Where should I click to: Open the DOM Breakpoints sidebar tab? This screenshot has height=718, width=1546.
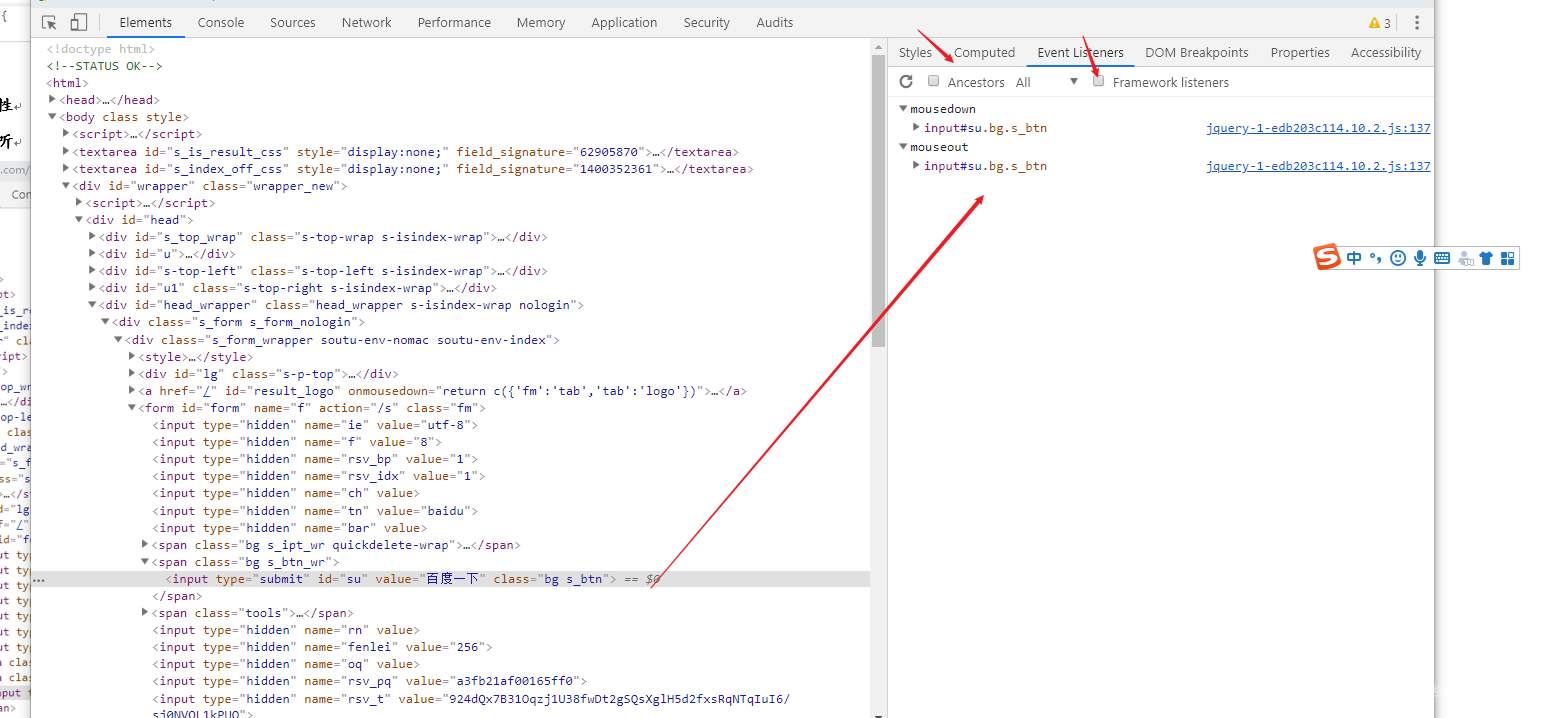pyautogui.click(x=1197, y=53)
